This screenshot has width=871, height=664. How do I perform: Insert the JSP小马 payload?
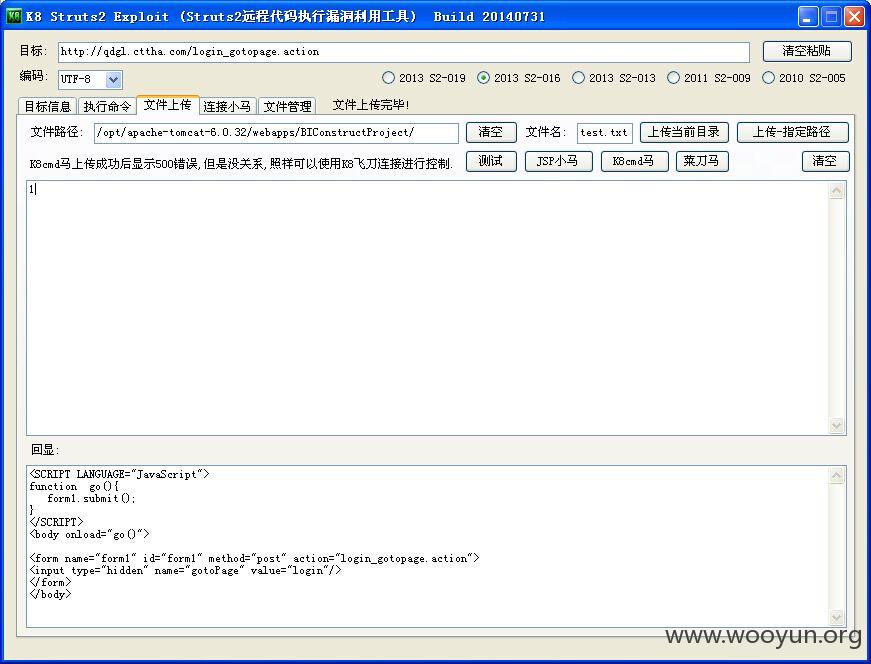[558, 161]
